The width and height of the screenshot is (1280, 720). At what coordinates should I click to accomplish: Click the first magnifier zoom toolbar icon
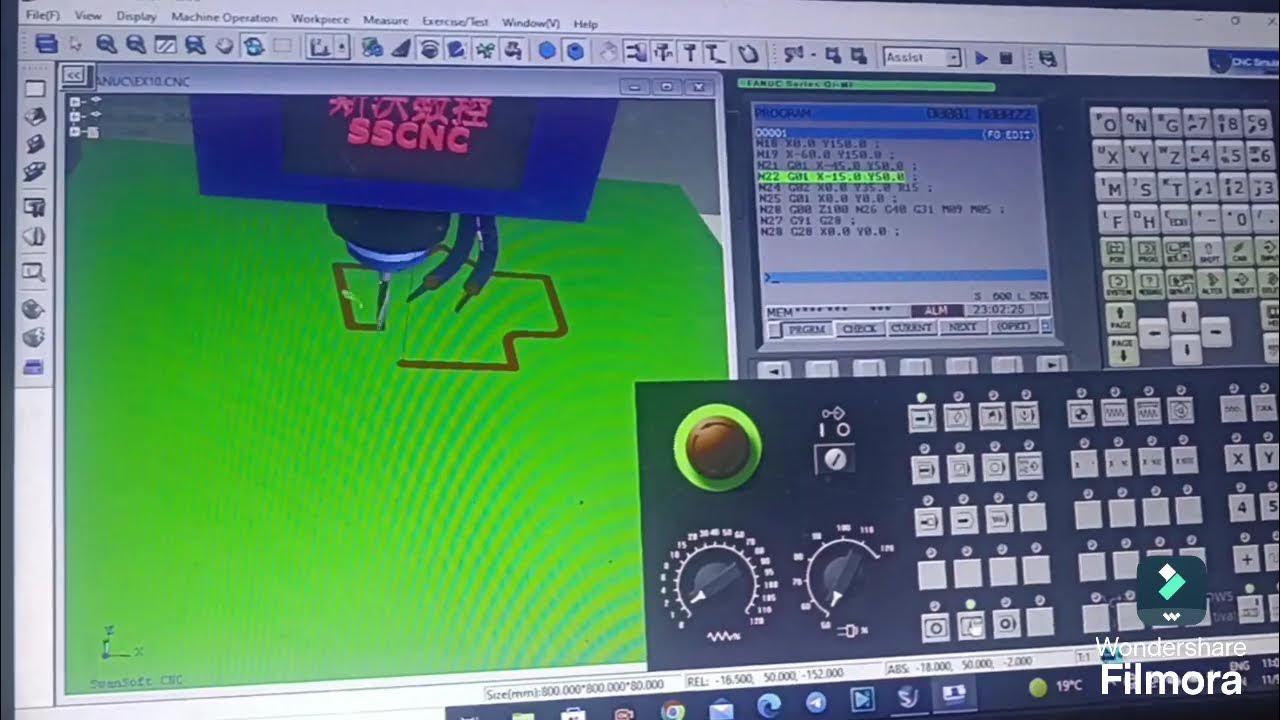[106, 44]
